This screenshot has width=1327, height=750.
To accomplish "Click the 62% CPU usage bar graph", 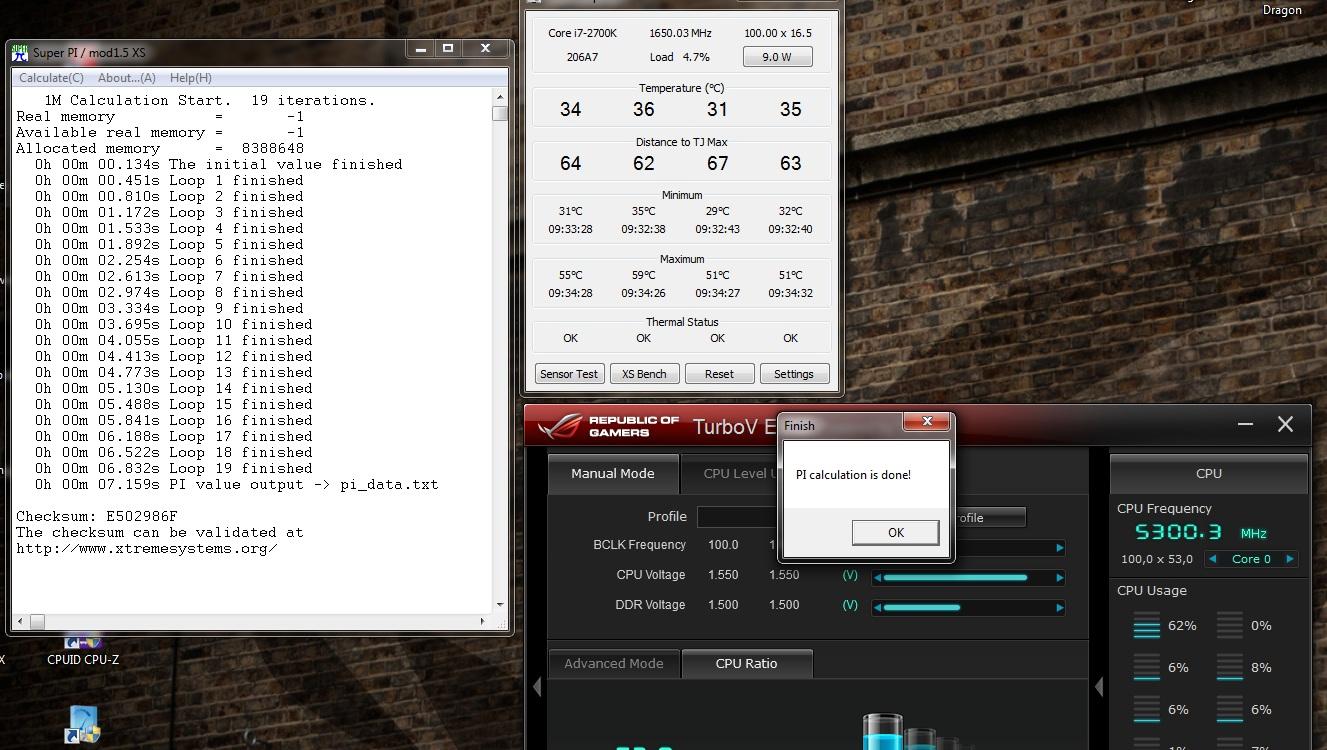I will (x=1147, y=626).
